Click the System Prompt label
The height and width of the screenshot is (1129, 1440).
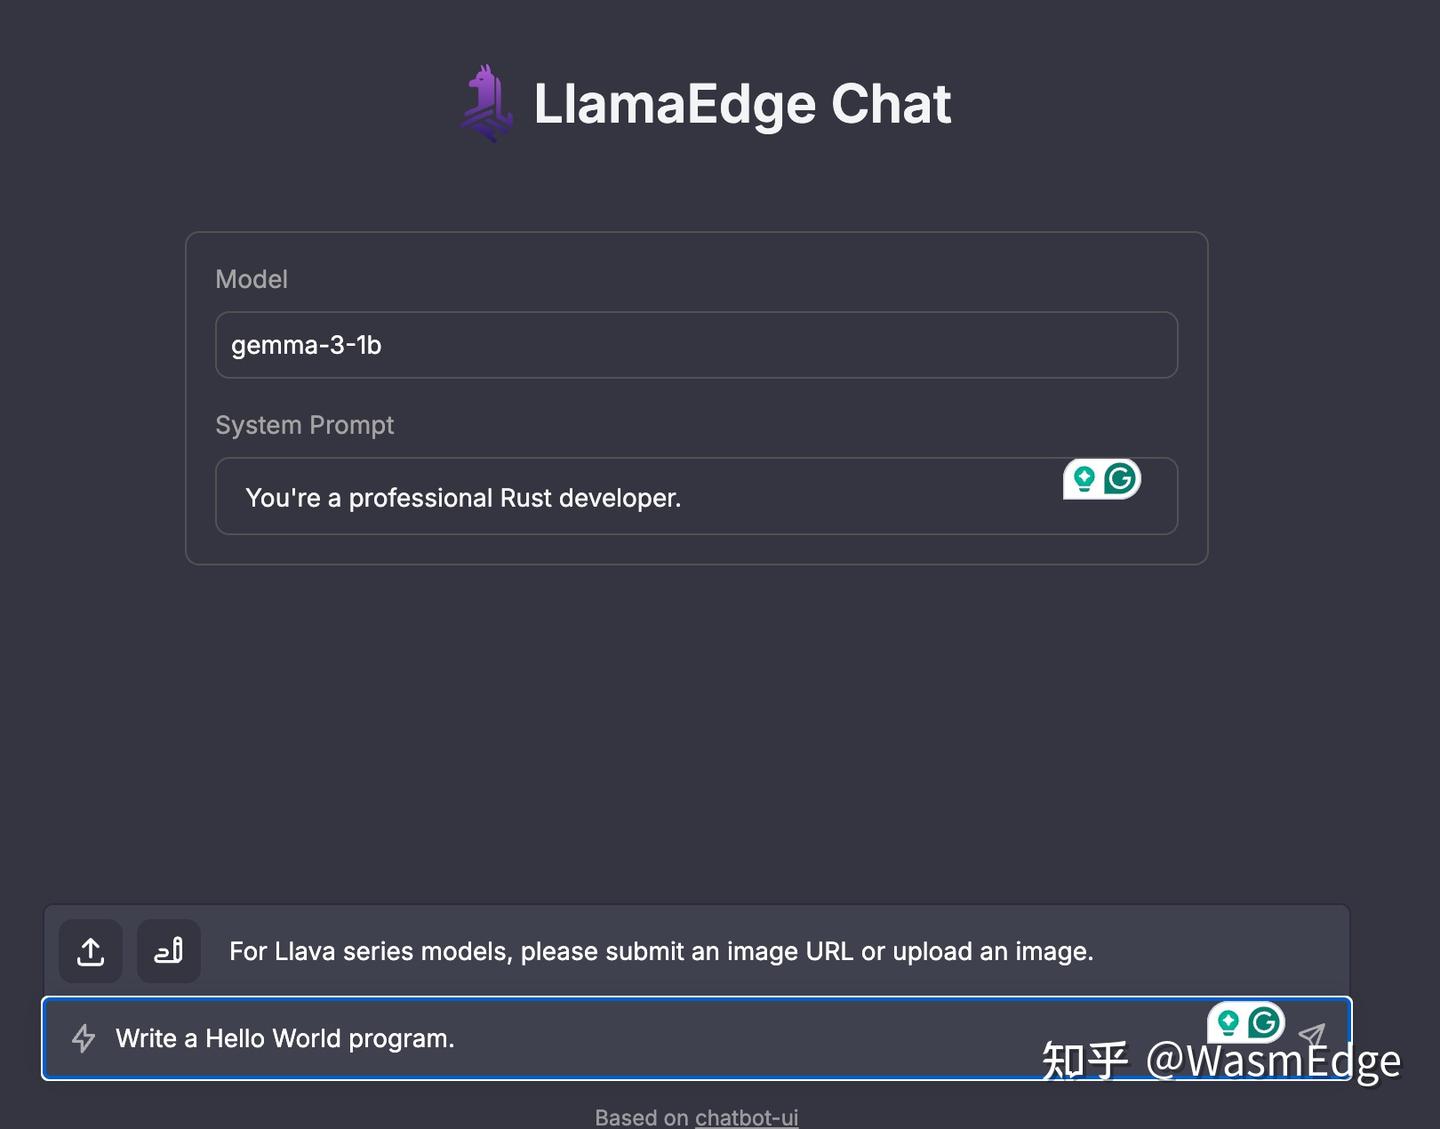point(304,425)
